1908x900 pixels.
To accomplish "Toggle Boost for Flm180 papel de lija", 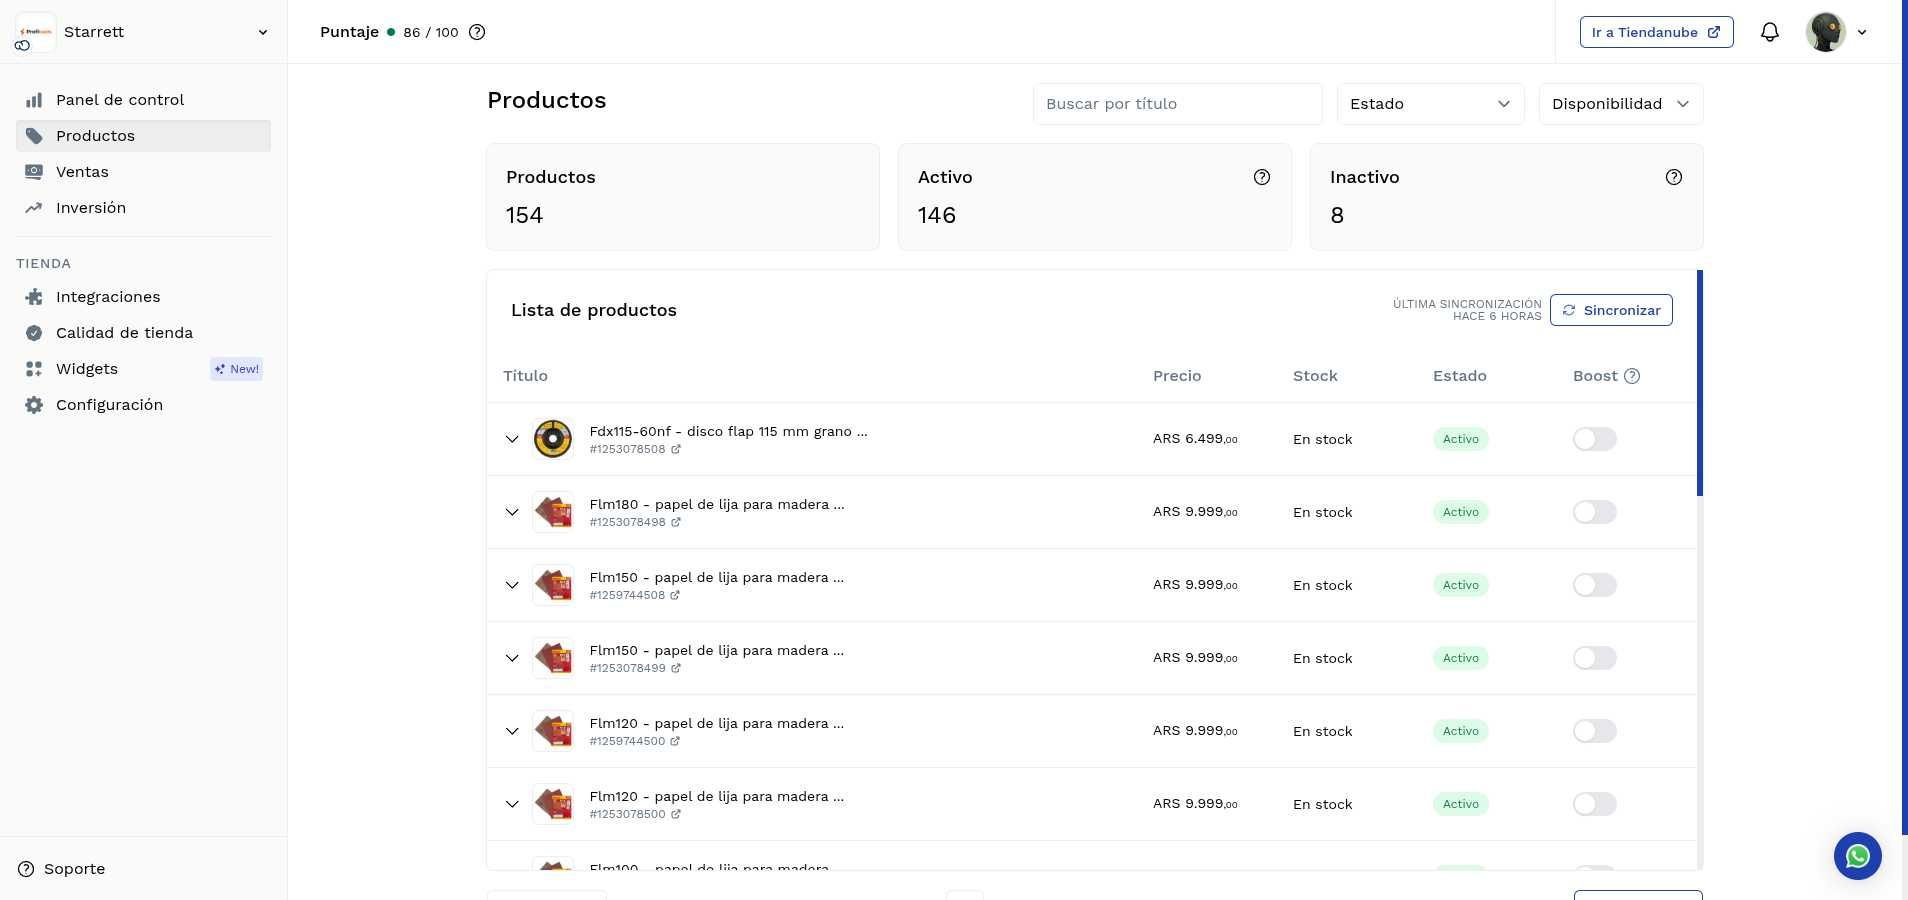I will 1594,512.
